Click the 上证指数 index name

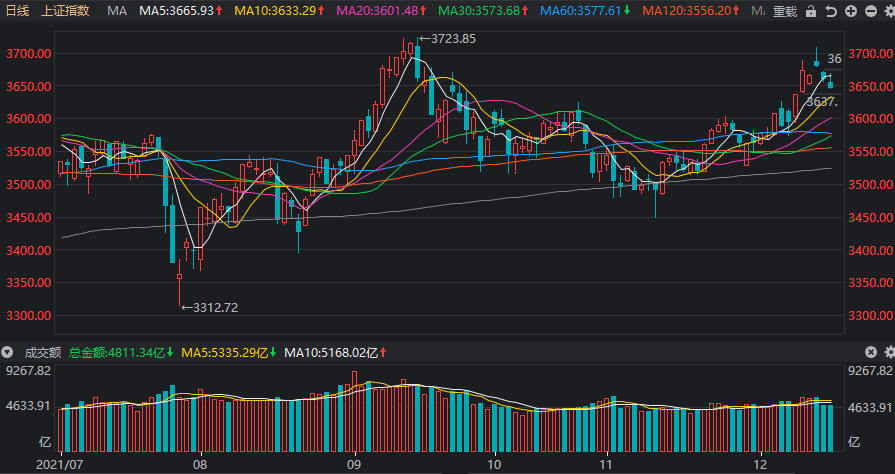(x=65, y=11)
